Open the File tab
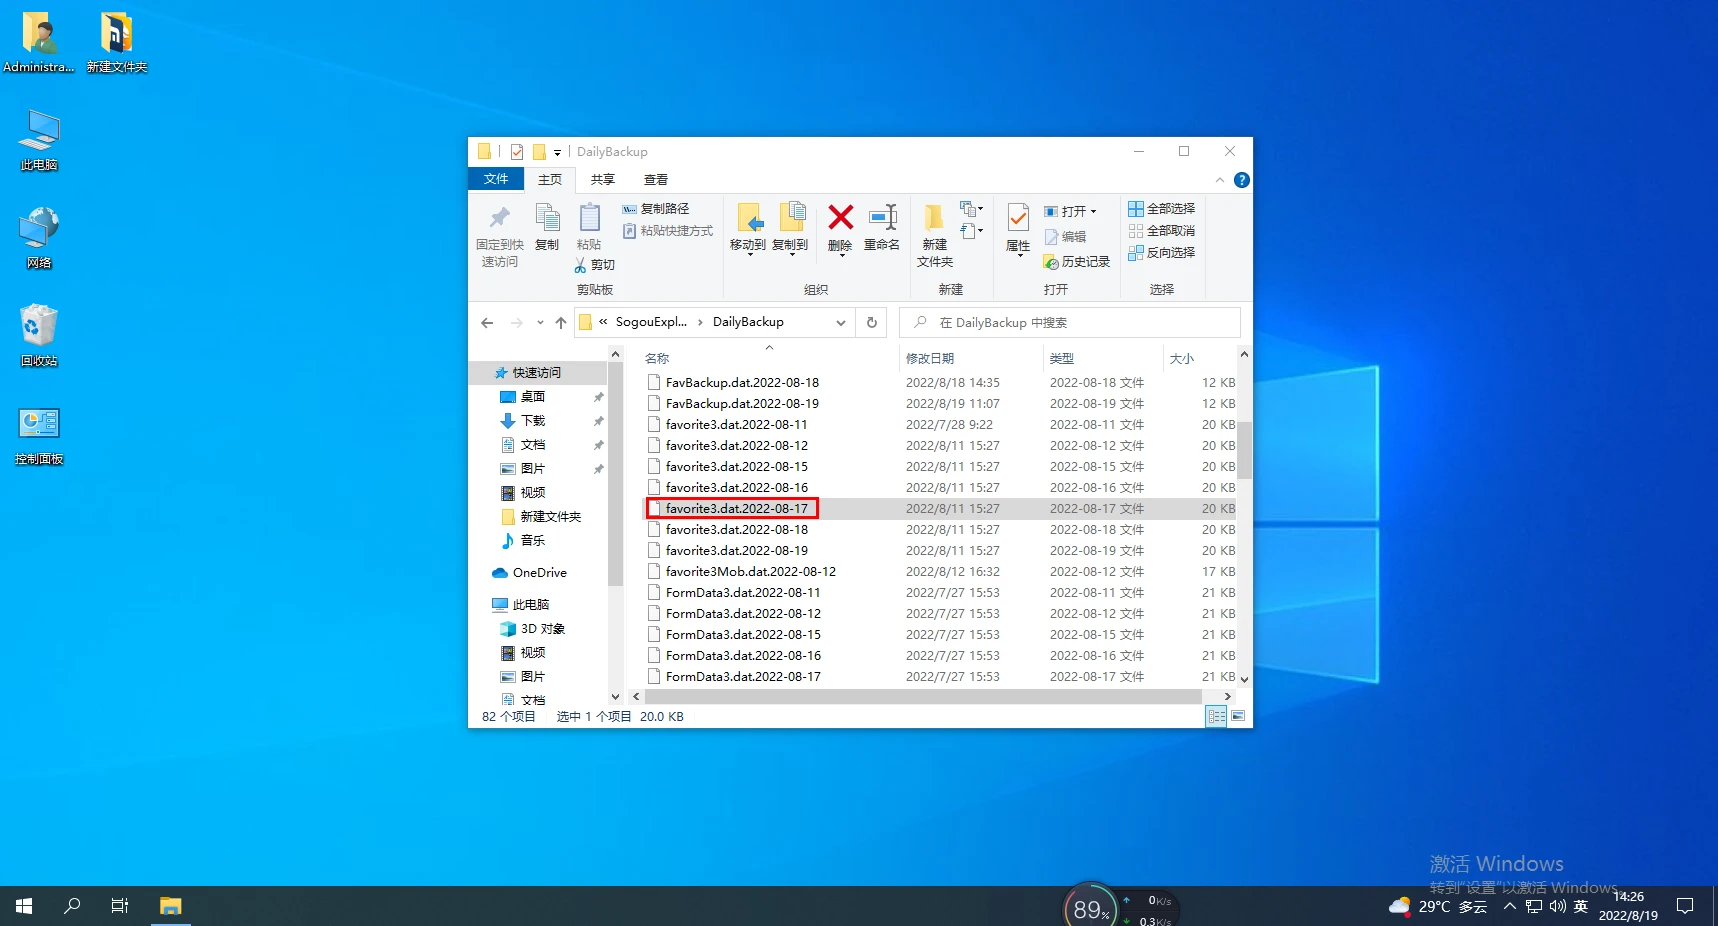 (x=496, y=179)
